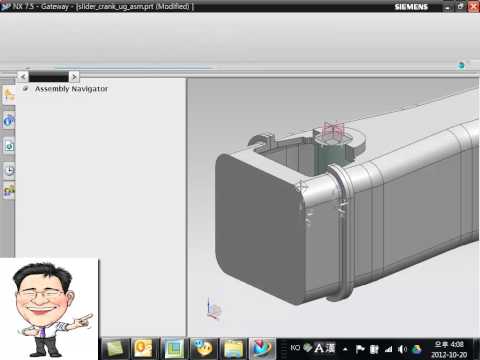Click the blue globe icon at toolbar right
The image size is (480, 360).
(x=461, y=65)
